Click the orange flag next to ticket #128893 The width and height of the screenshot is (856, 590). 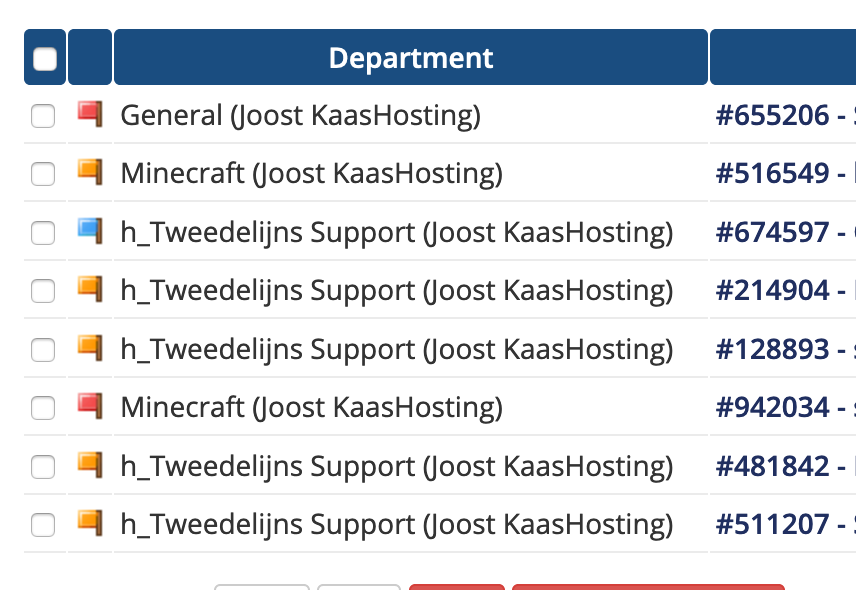pyautogui.click(x=90, y=348)
